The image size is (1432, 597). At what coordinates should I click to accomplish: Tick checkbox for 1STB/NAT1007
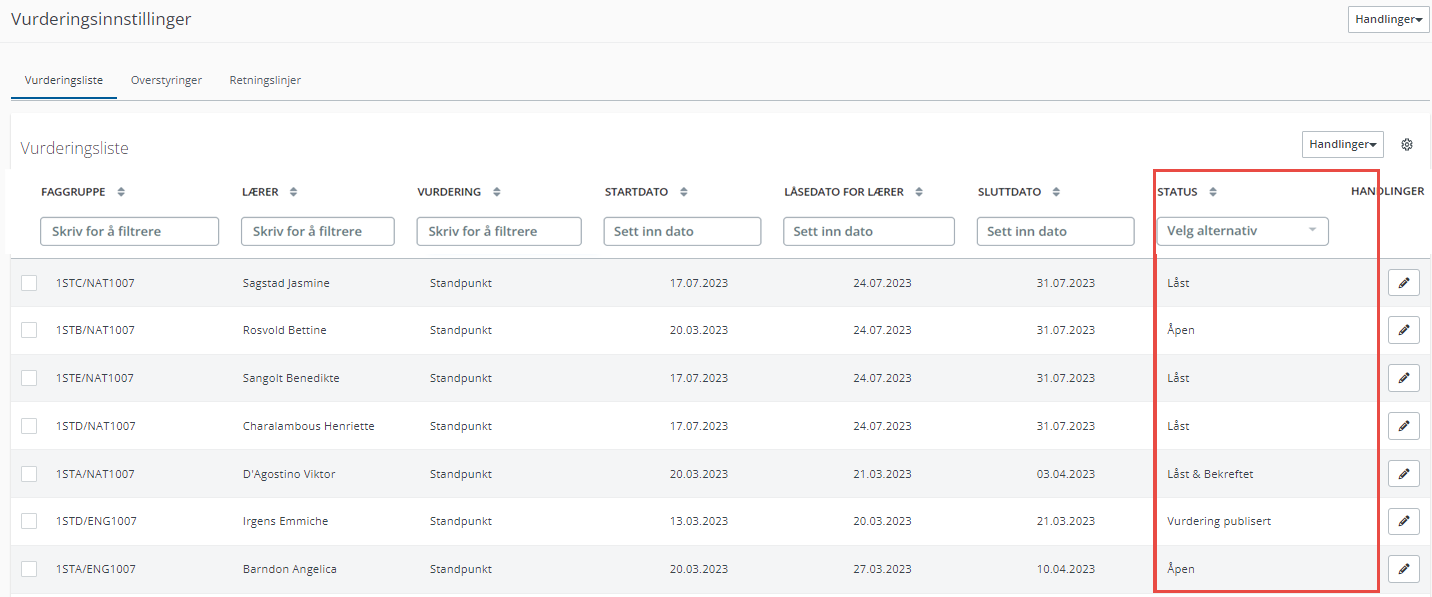pyautogui.click(x=29, y=330)
